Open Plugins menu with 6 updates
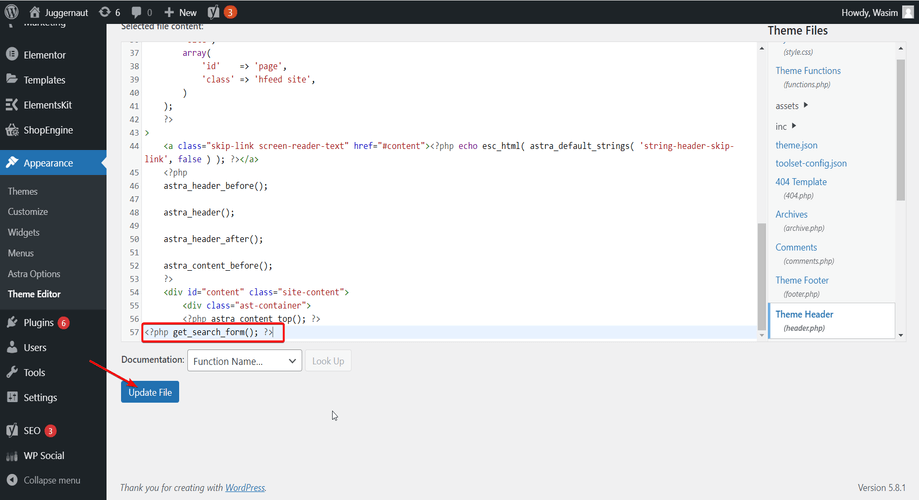 coord(53,322)
